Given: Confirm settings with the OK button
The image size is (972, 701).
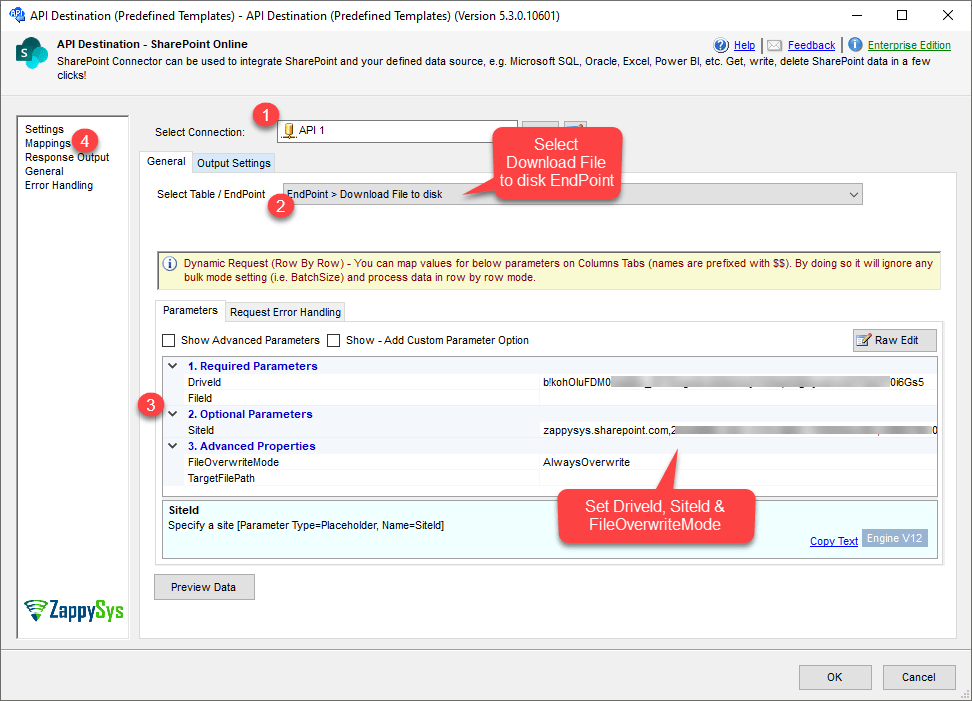Looking at the screenshot, I should tap(834, 677).
